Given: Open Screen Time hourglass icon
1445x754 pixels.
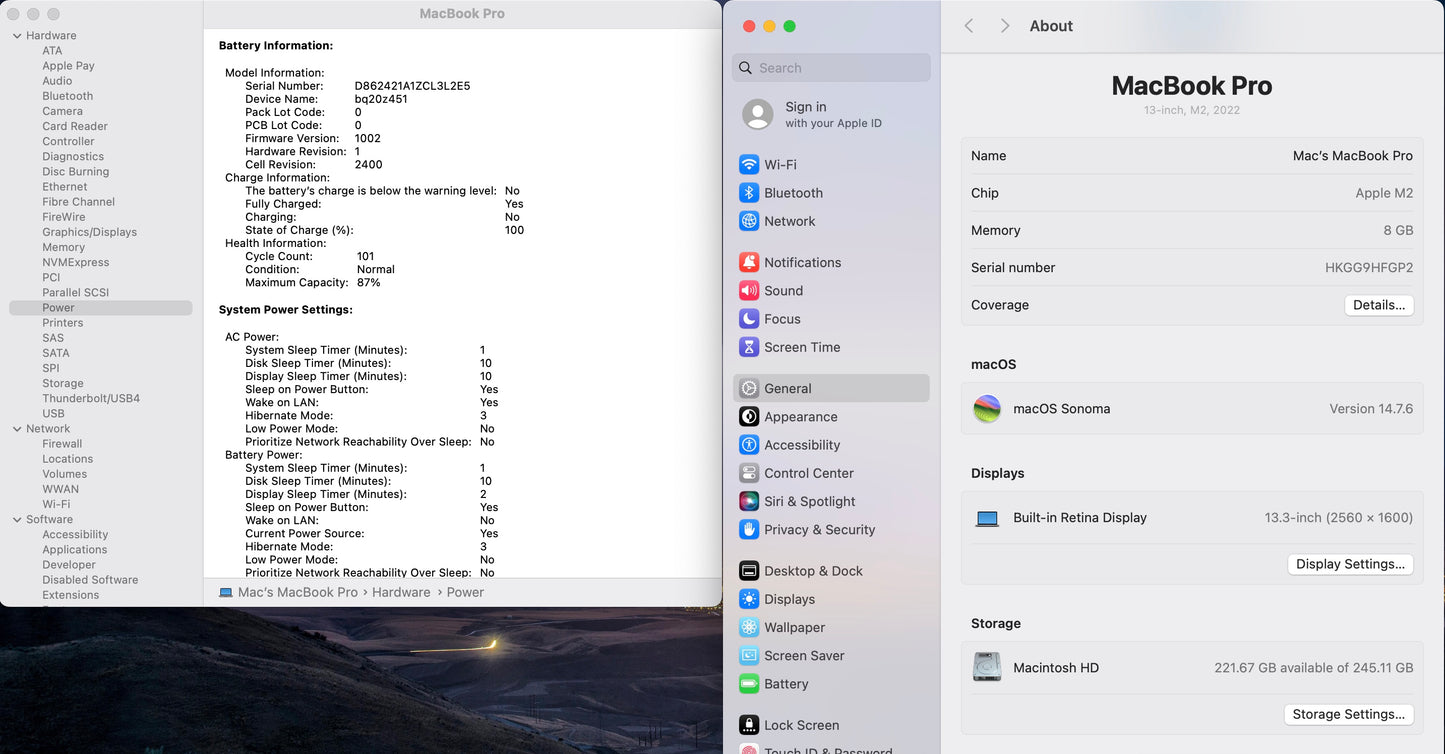Looking at the screenshot, I should tap(748, 347).
